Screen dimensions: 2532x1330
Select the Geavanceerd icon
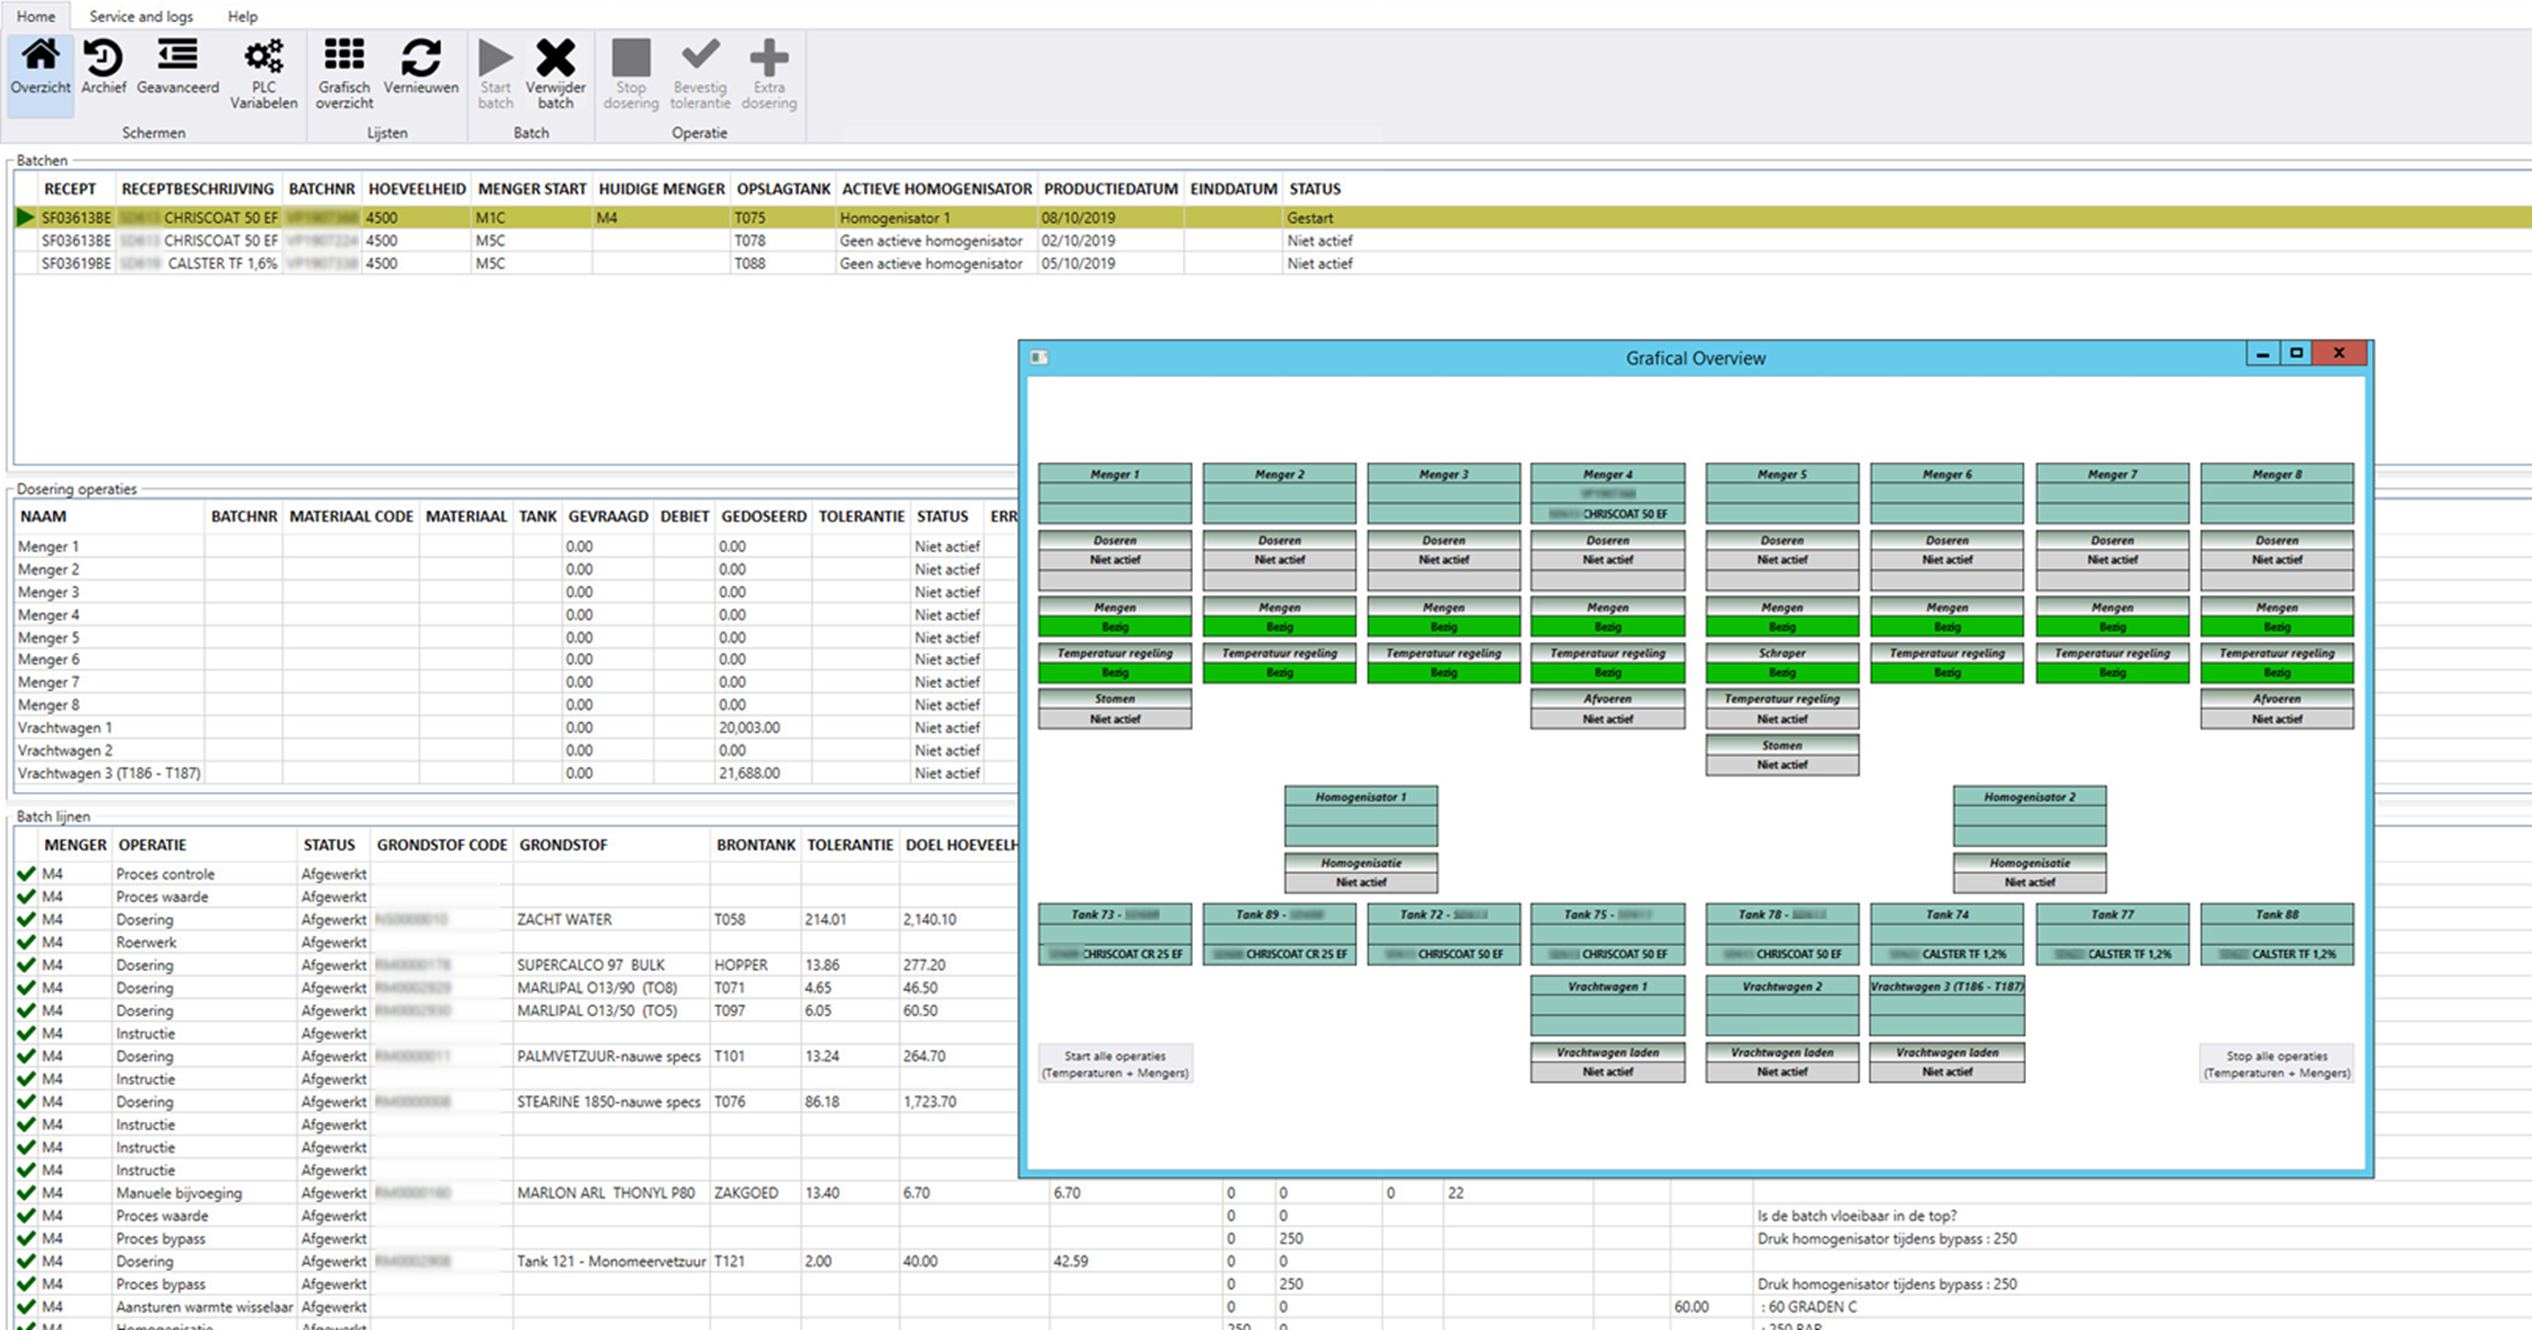coord(176,70)
